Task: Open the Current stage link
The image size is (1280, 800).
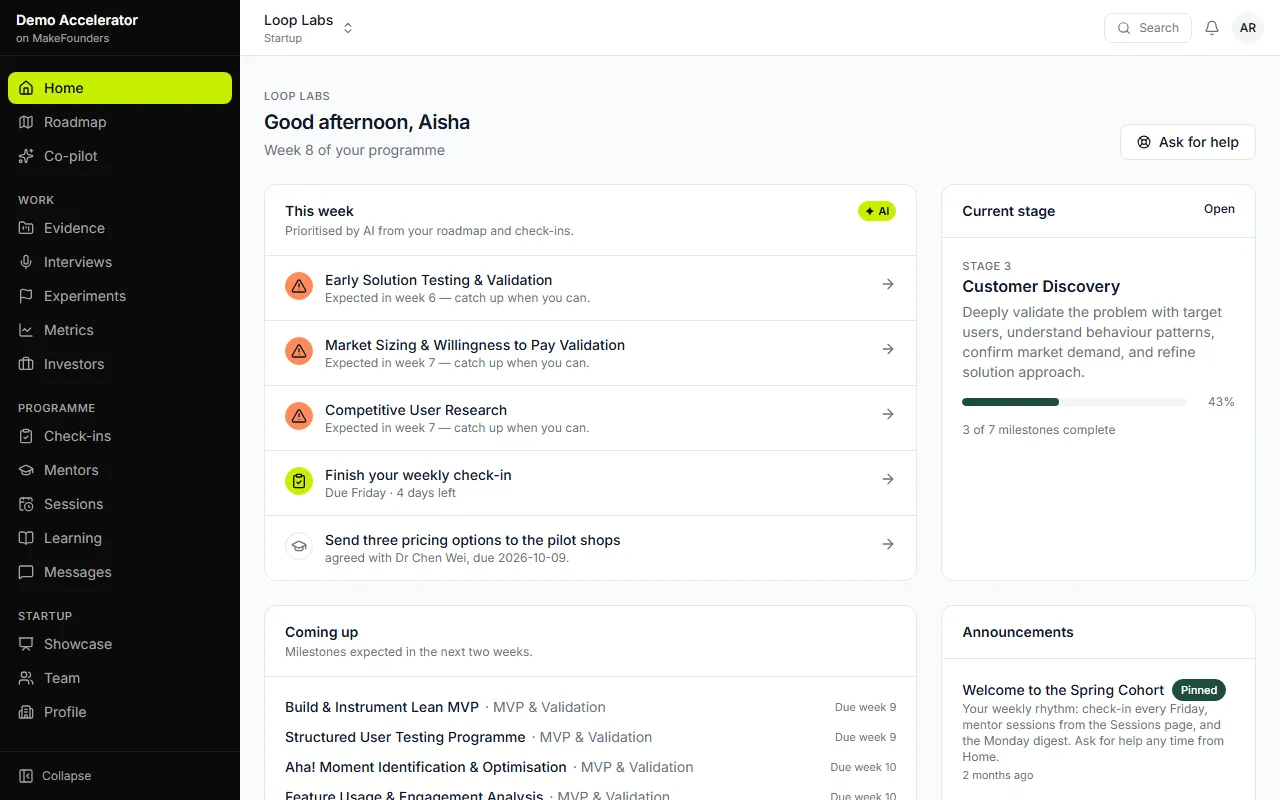Action: pos(1219,209)
